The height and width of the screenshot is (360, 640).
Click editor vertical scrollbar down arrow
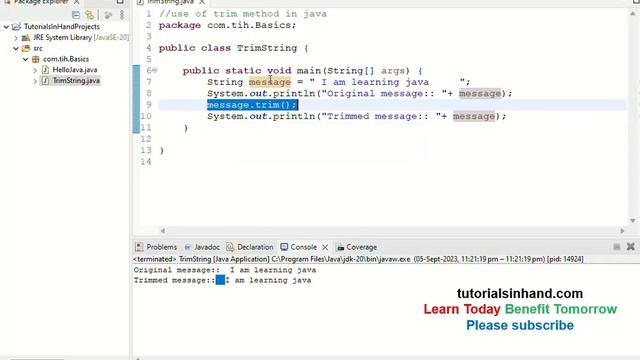click(633, 220)
